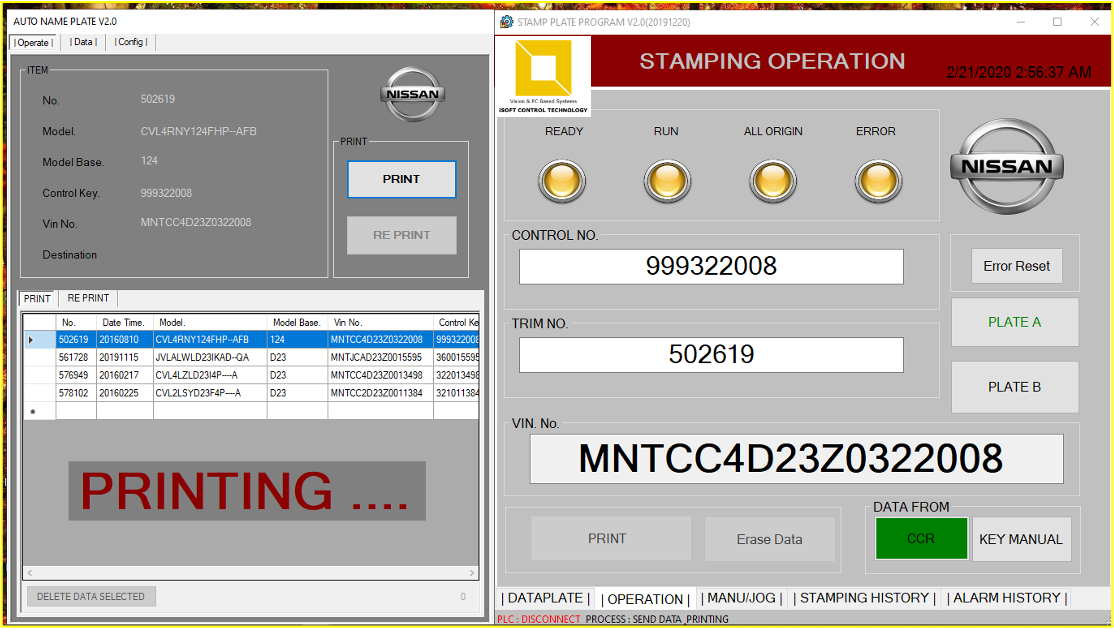1114x629 pixels.
Task: Click the Stamp Plate Program title bar icon
Action: (507, 22)
